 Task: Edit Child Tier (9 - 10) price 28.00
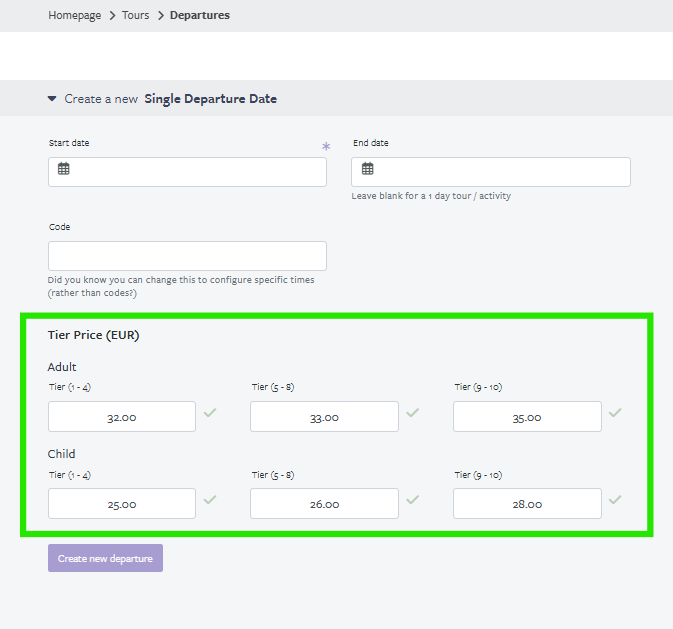coord(527,503)
